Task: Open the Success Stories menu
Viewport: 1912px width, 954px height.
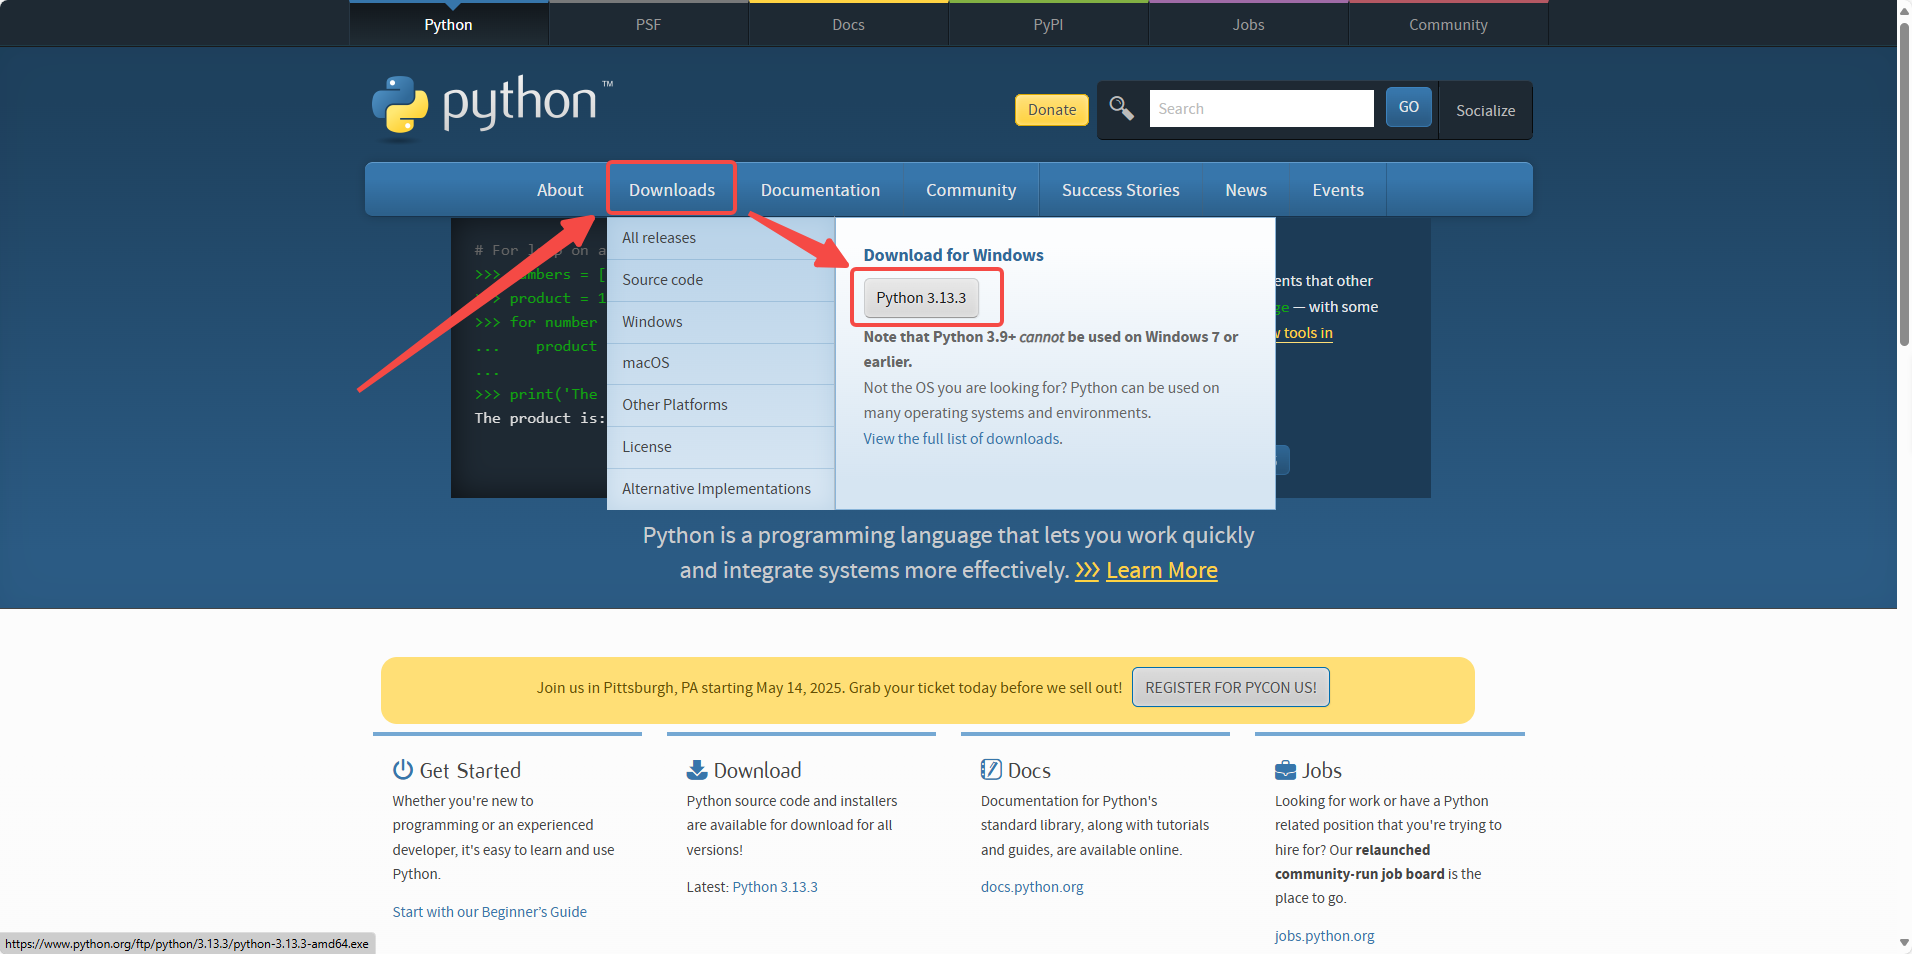Action: click(1120, 190)
